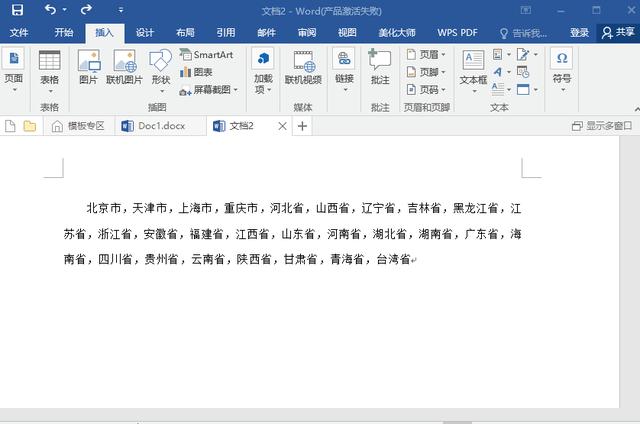Screen dimensions: 640x424
Task: Switch to the 设计 ribbon tab
Action: [145, 33]
